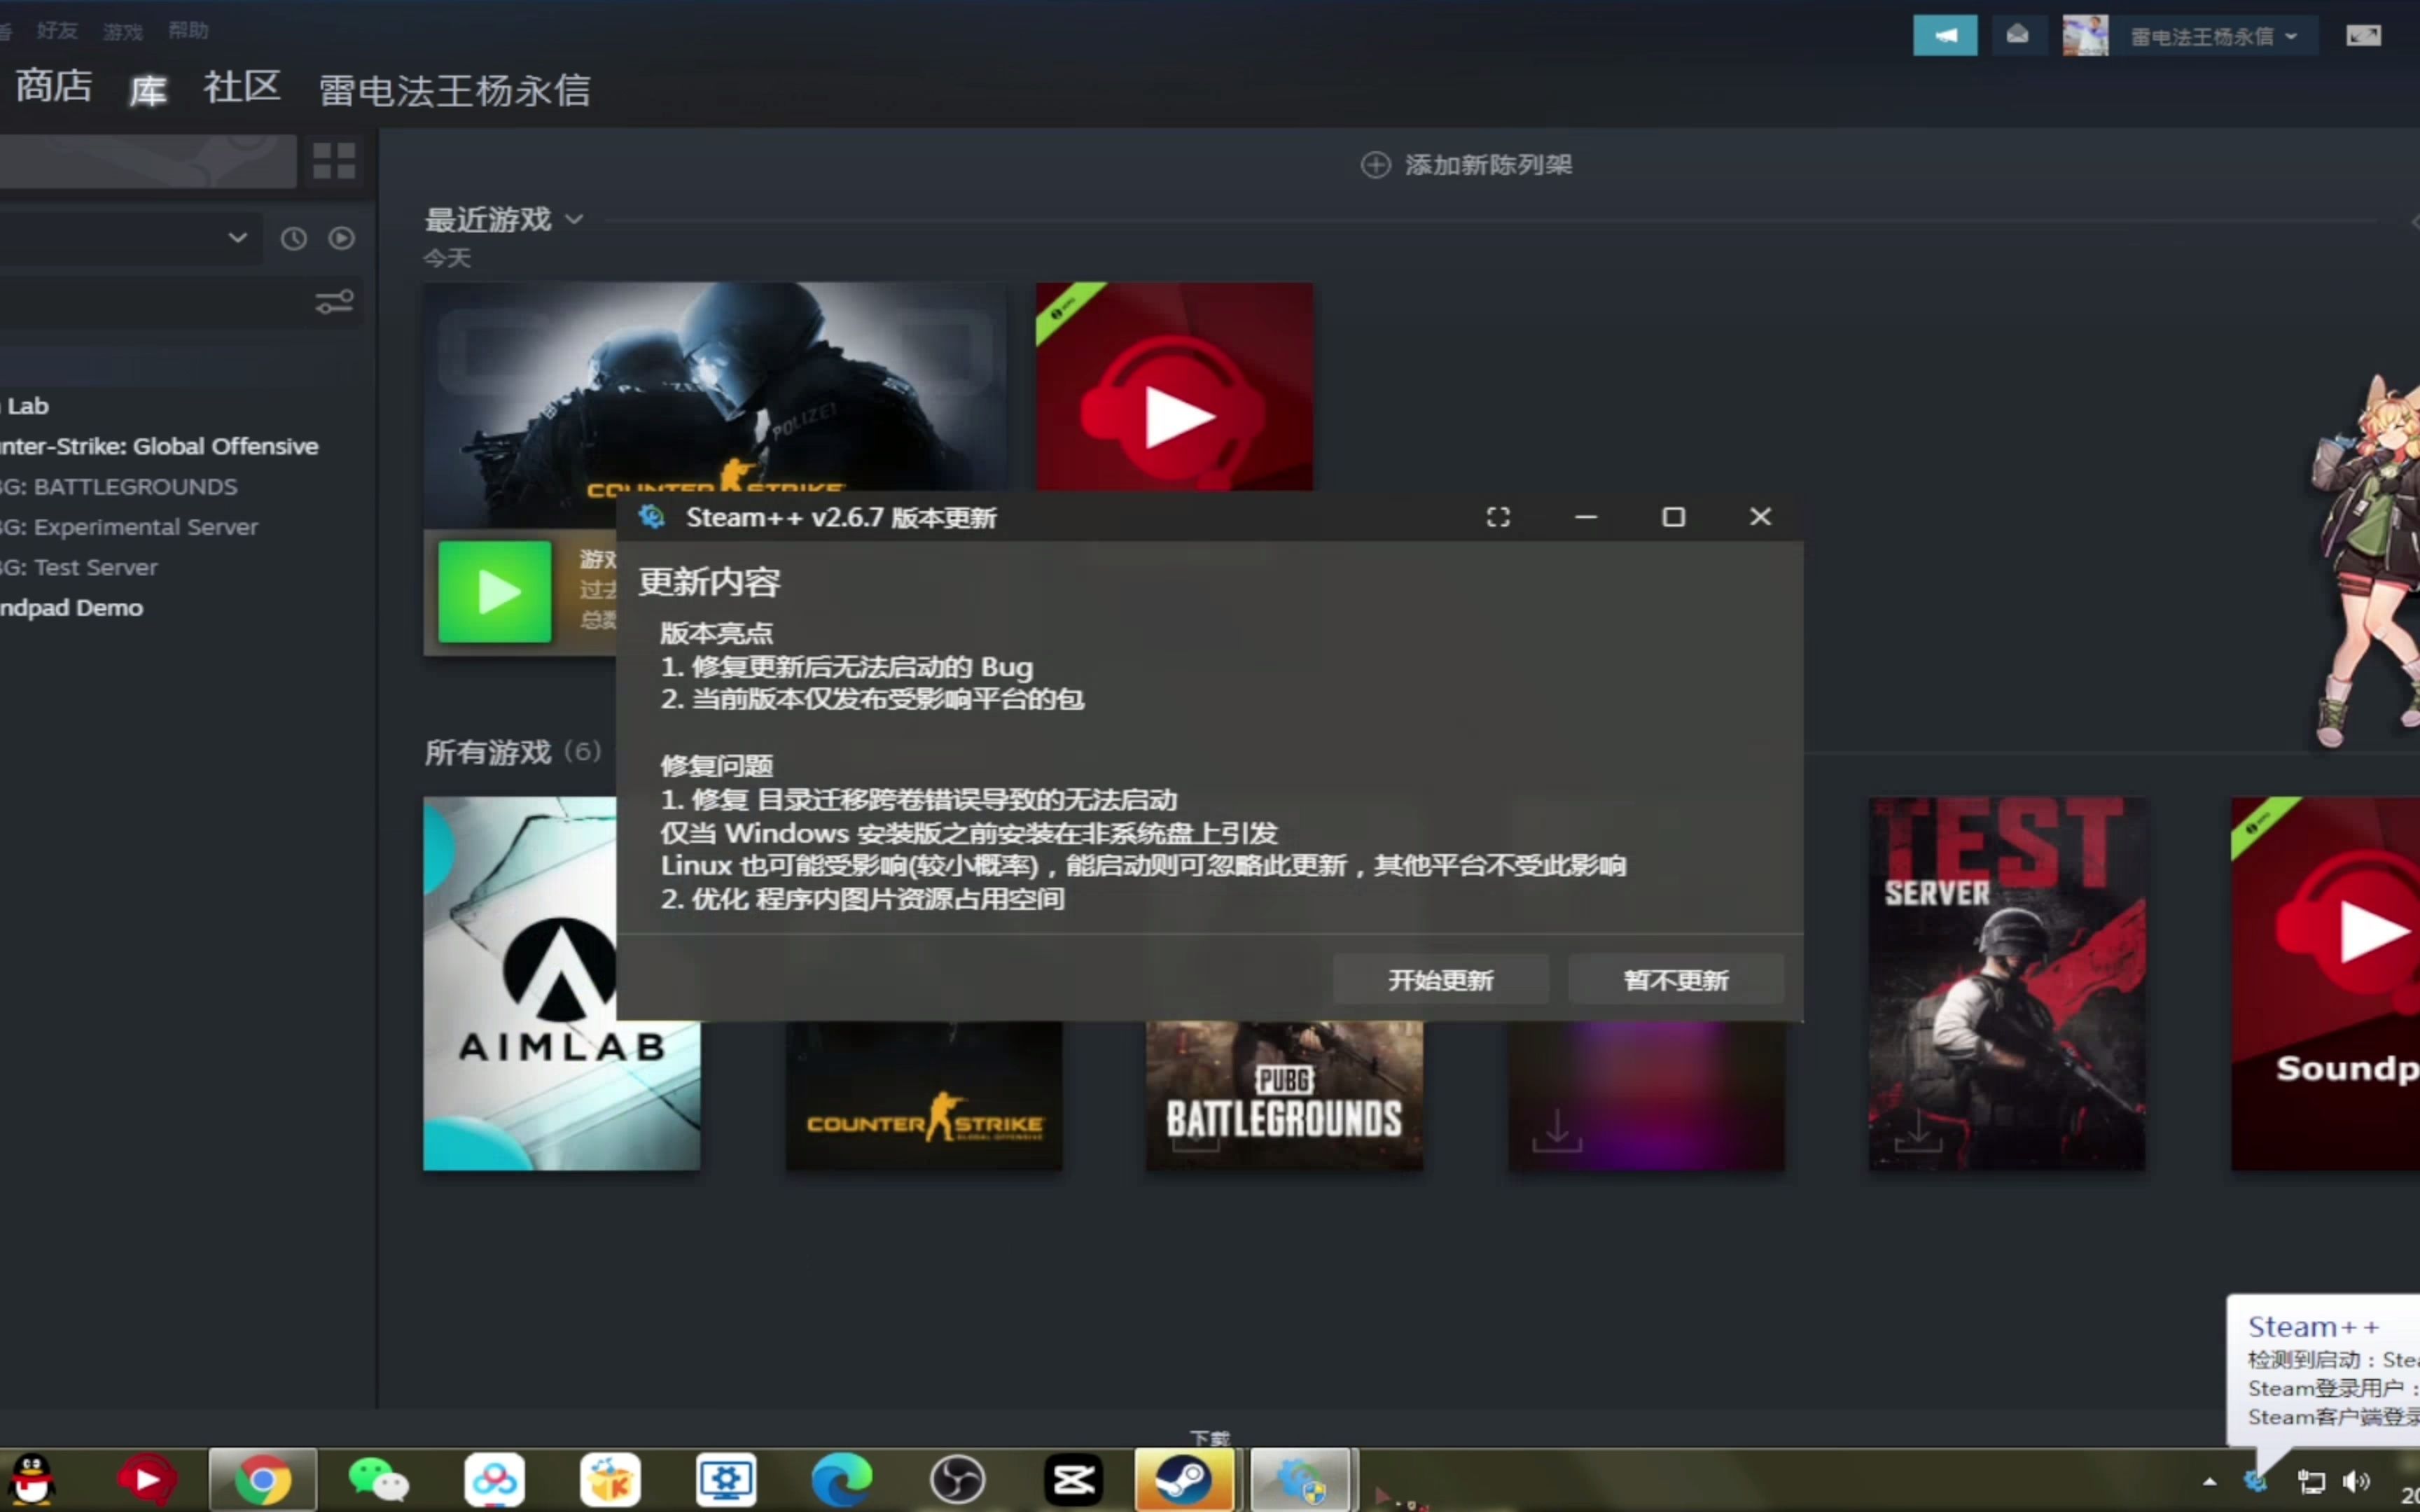Show hidden system tray icons arrow
The width and height of the screenshot is (2420, 1512).
pyautogui.click(x=2209, y=1481)
